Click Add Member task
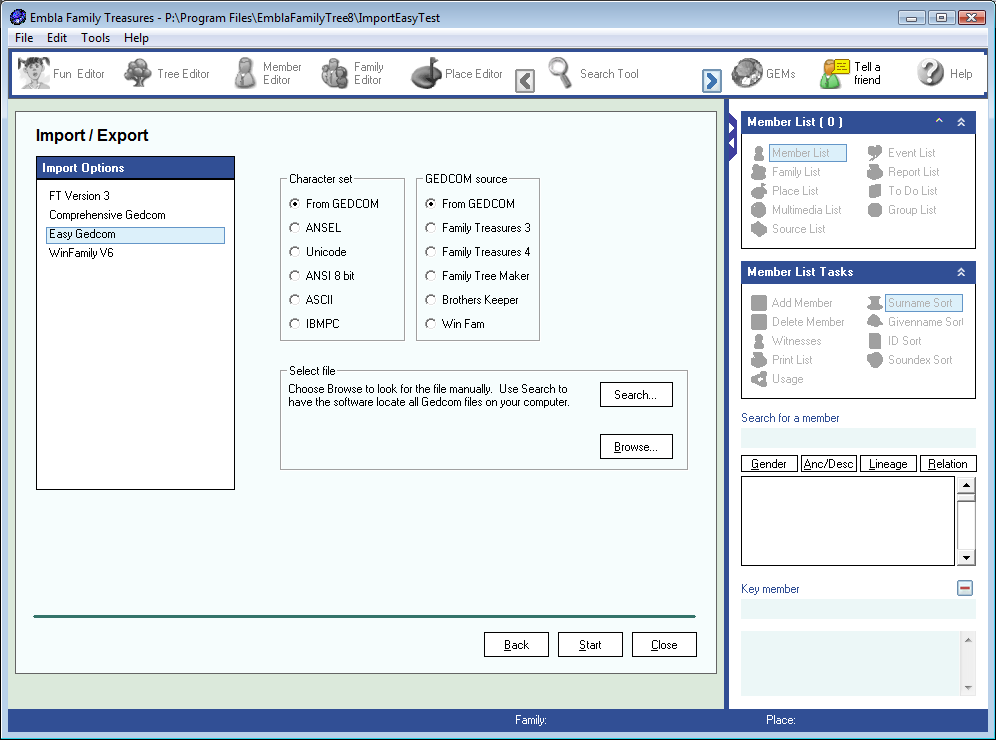The height and width of the screenshot is (740, 996). 791,303
